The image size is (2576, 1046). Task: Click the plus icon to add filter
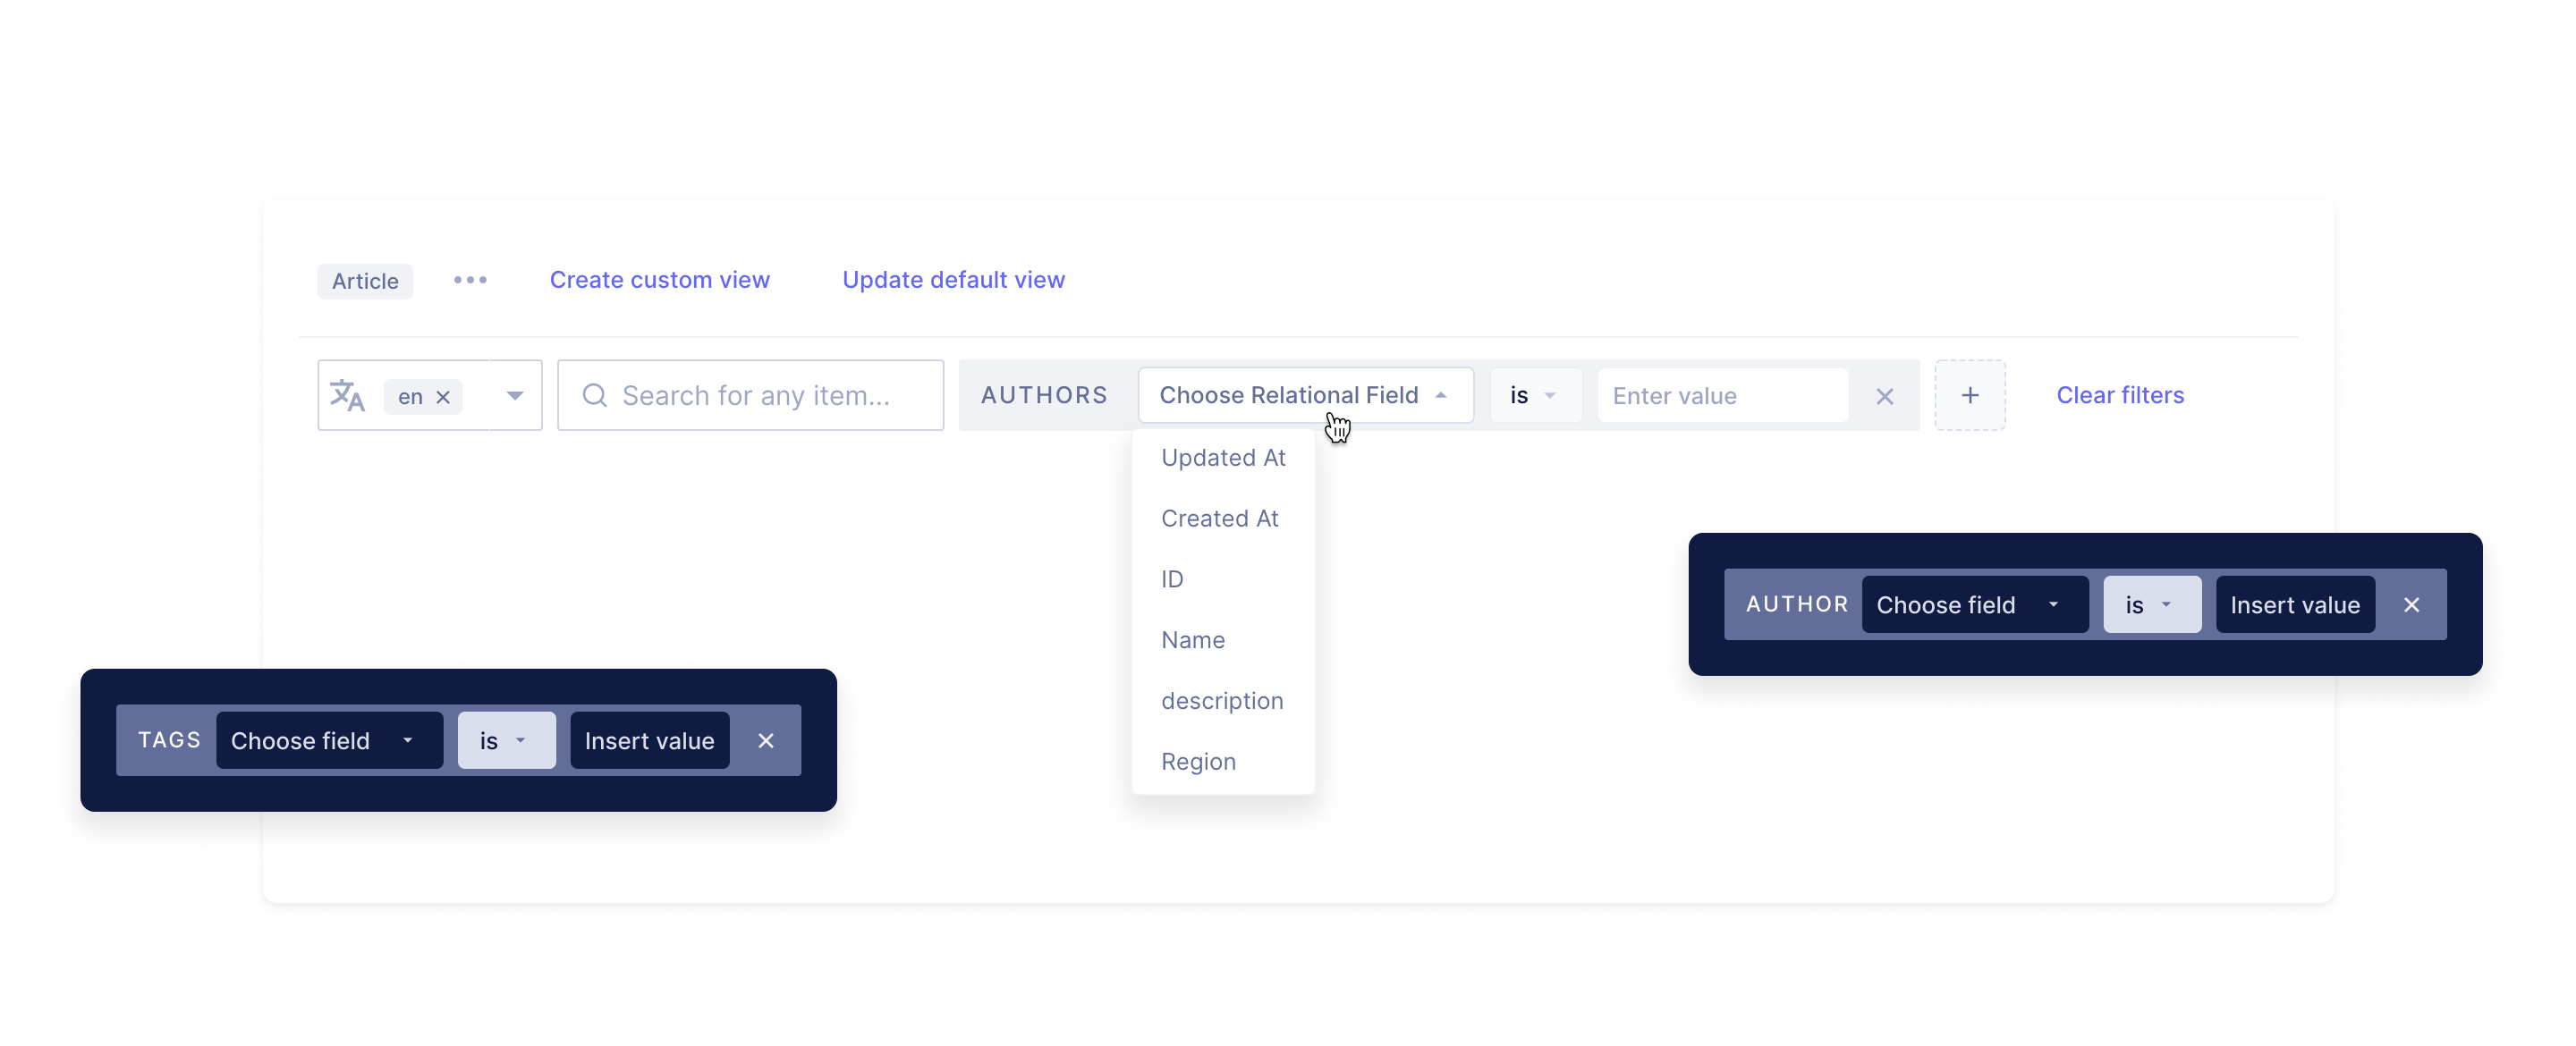point(1970,394)
